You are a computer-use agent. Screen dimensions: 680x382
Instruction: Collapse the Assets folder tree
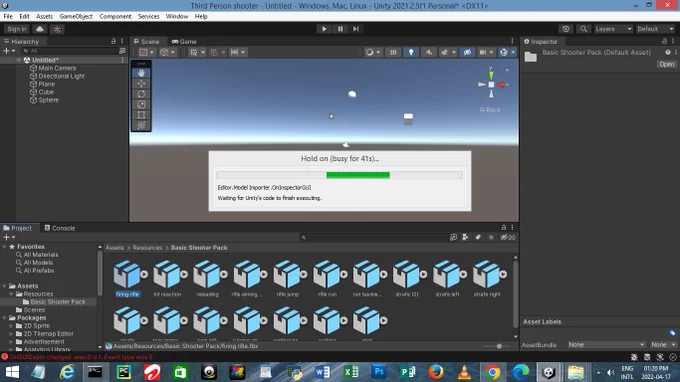click(5, 286)
